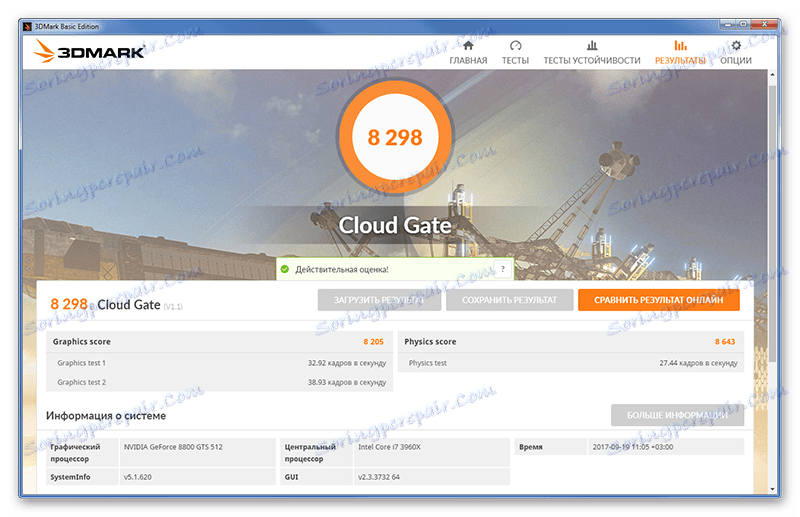
Task: Open the ОПЦИИ settings tab
Action: [736, 53]
